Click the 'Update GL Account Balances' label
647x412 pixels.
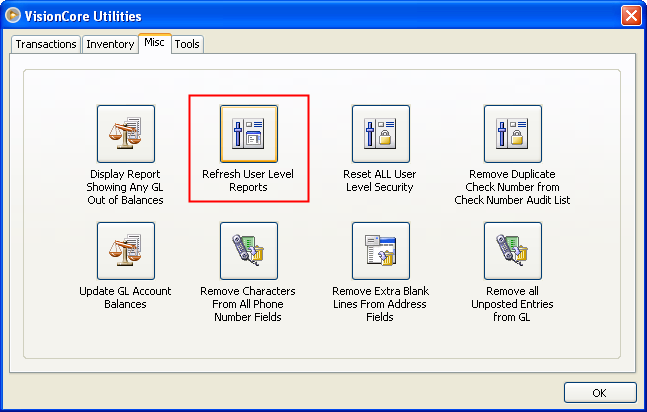(125, 298)
